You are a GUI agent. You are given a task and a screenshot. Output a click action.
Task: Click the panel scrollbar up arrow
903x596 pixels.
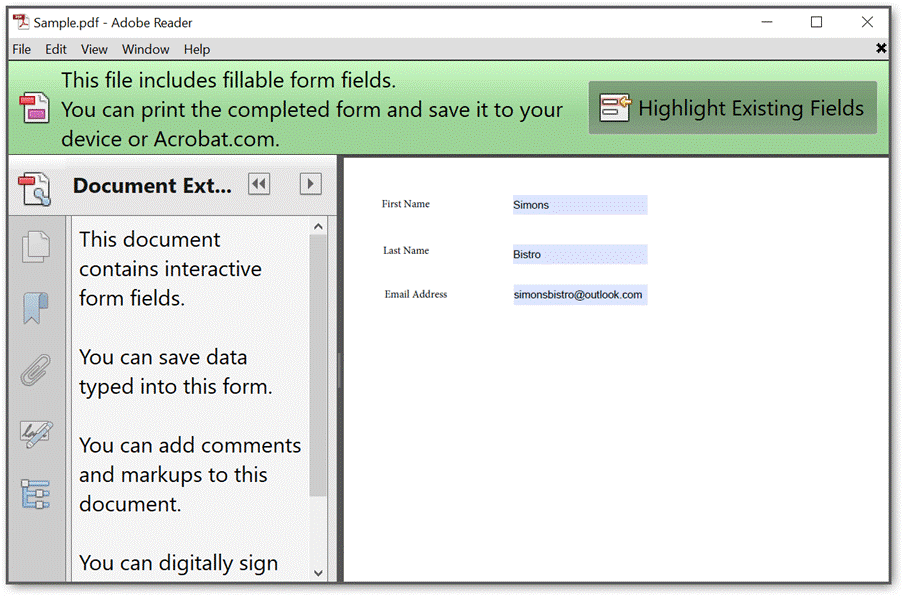click(318, 227)
